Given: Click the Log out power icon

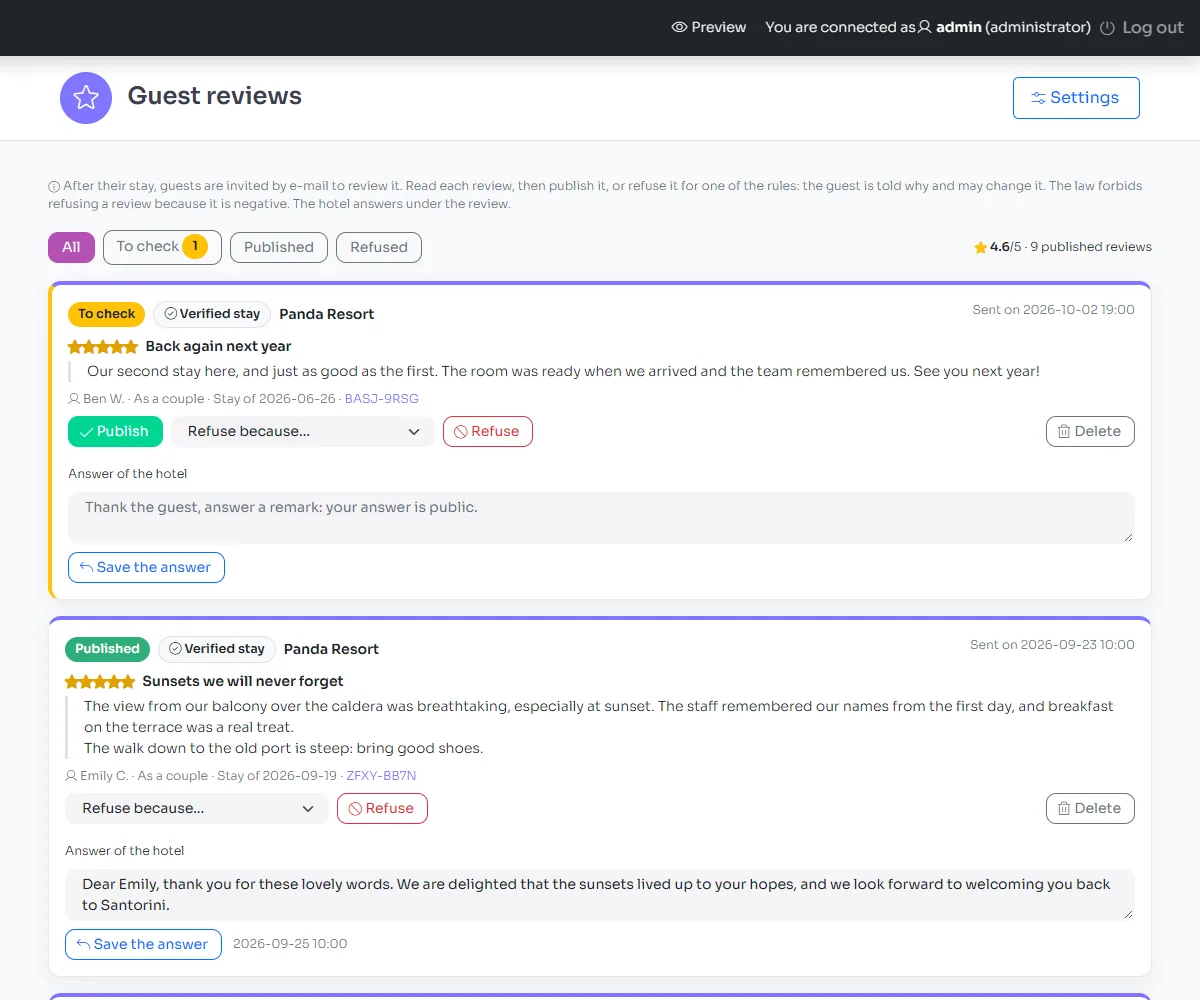Looking at the screenshot, I should point(1107,28).
